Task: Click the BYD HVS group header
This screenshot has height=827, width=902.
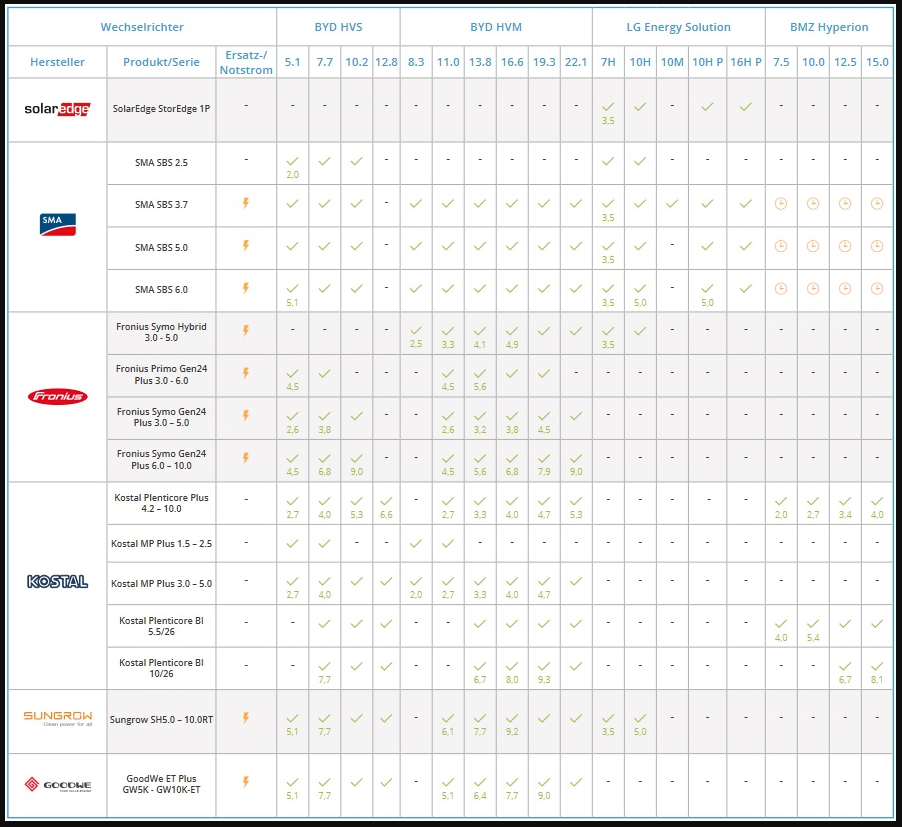Action: [x=338, y=27]
